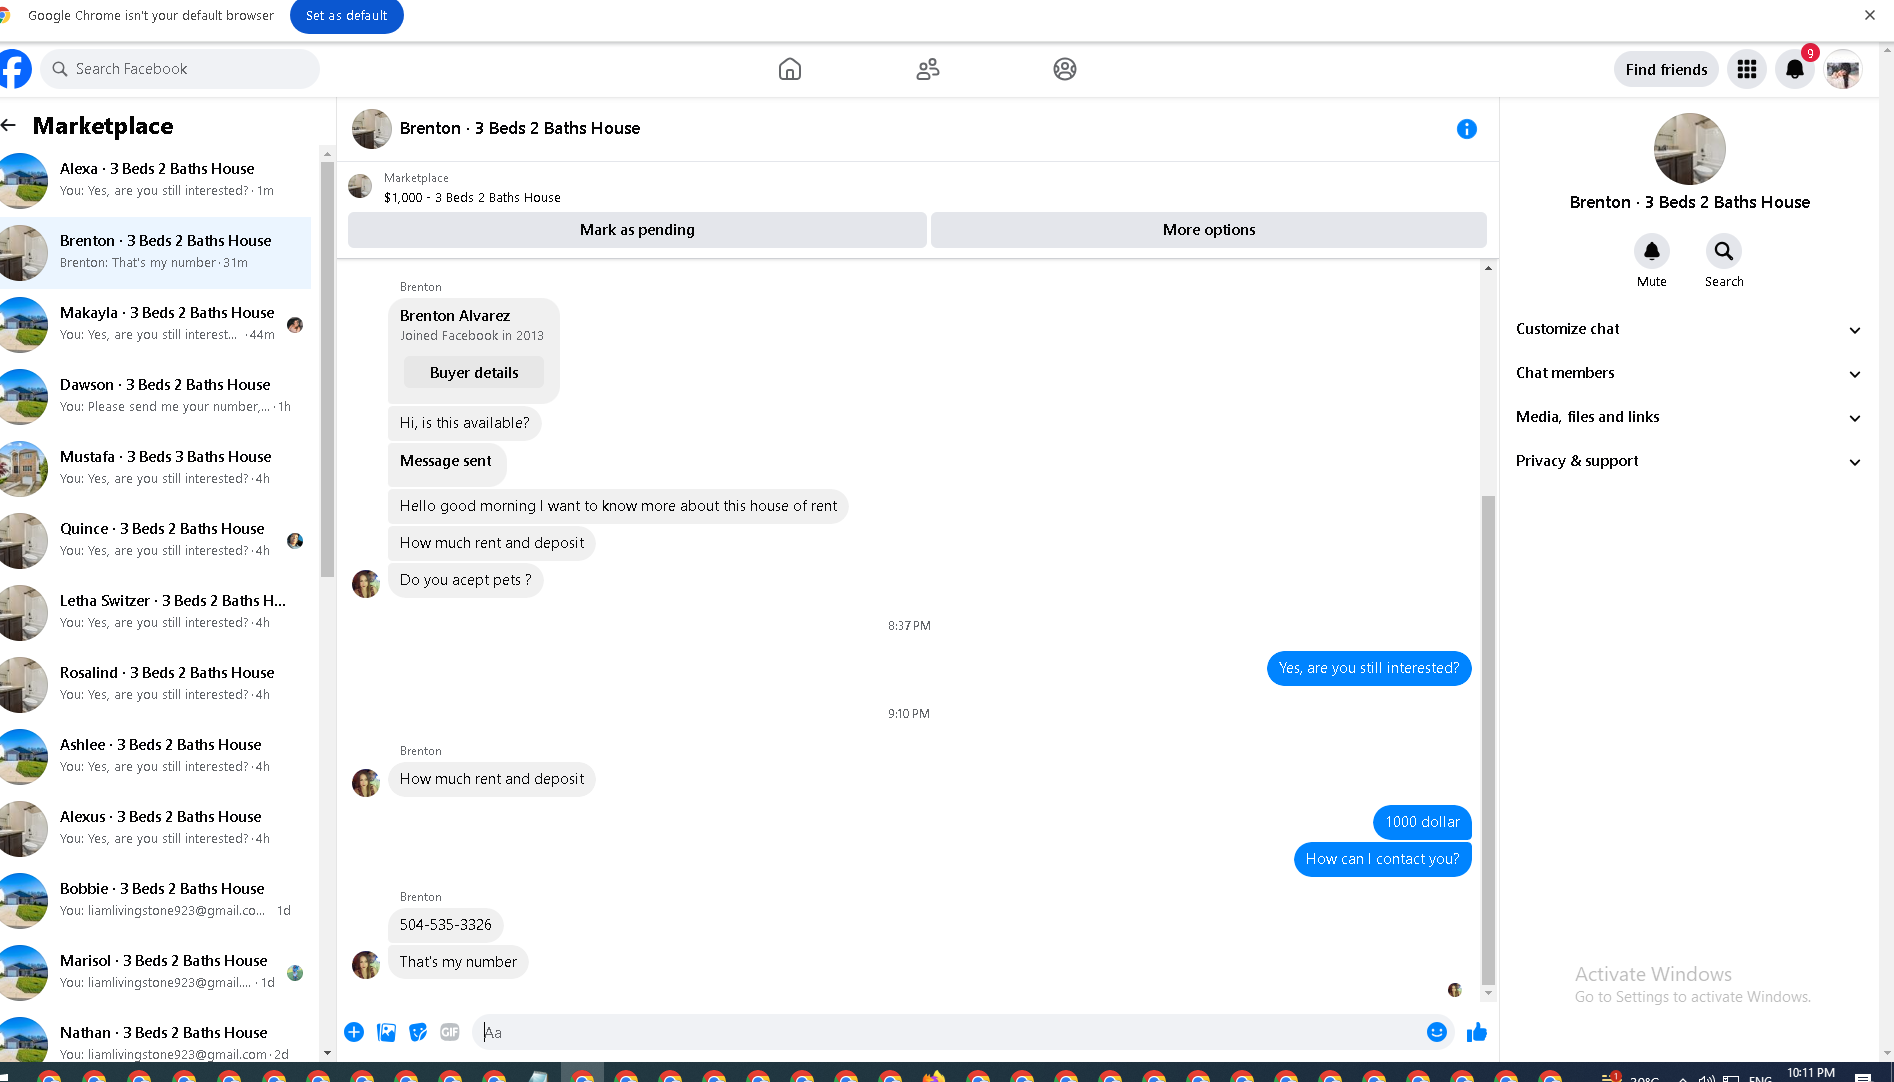Open the Marketplace listing thumbnail

pyautogui.click(x=360, y=186)
